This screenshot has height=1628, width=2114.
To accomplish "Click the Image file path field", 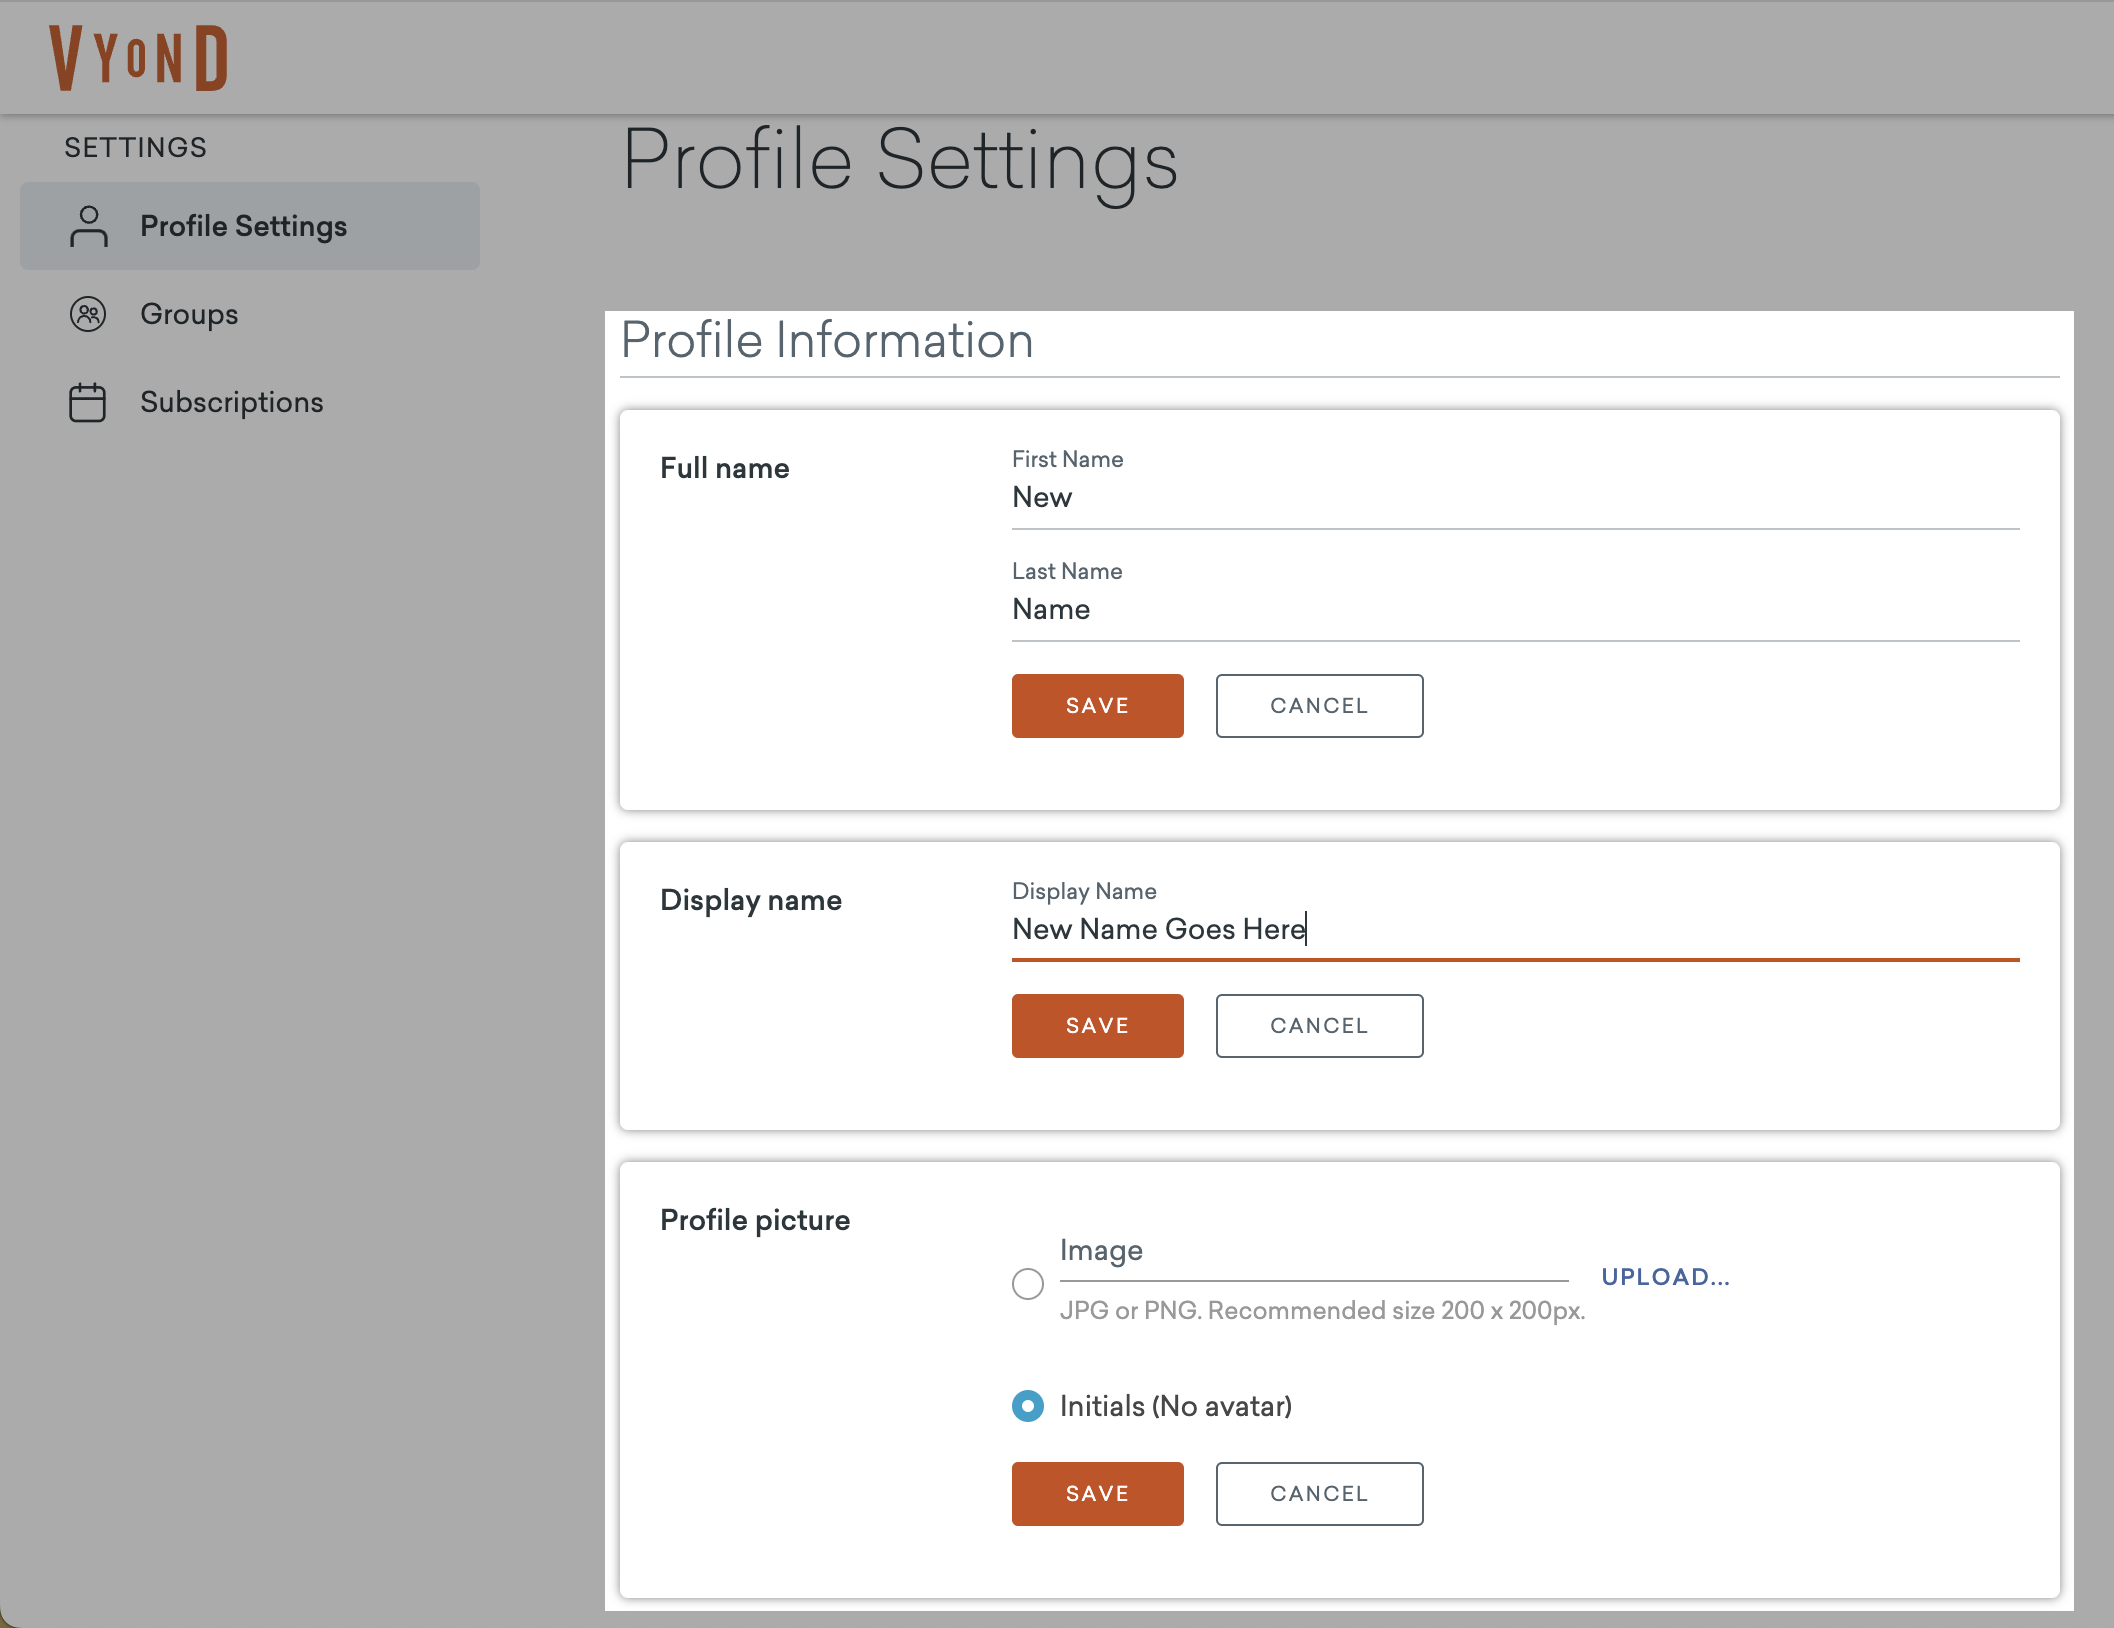I will click(1312, 1254).
